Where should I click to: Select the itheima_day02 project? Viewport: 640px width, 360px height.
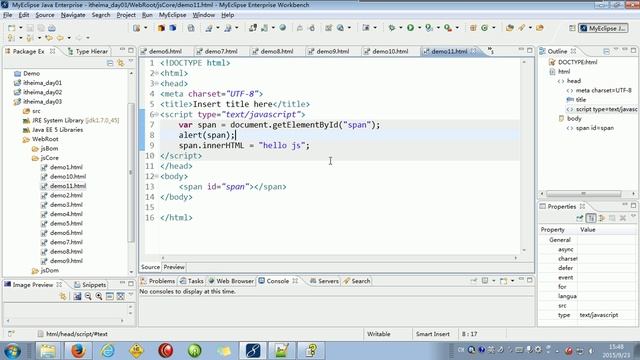pyautogui.click(x=42, y=92)
